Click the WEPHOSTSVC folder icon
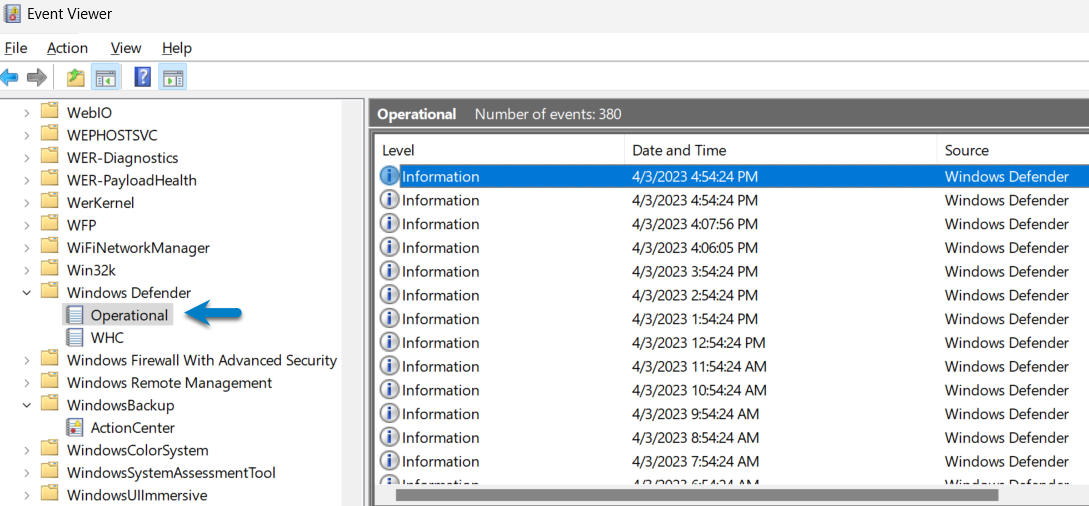 (49, 135)
